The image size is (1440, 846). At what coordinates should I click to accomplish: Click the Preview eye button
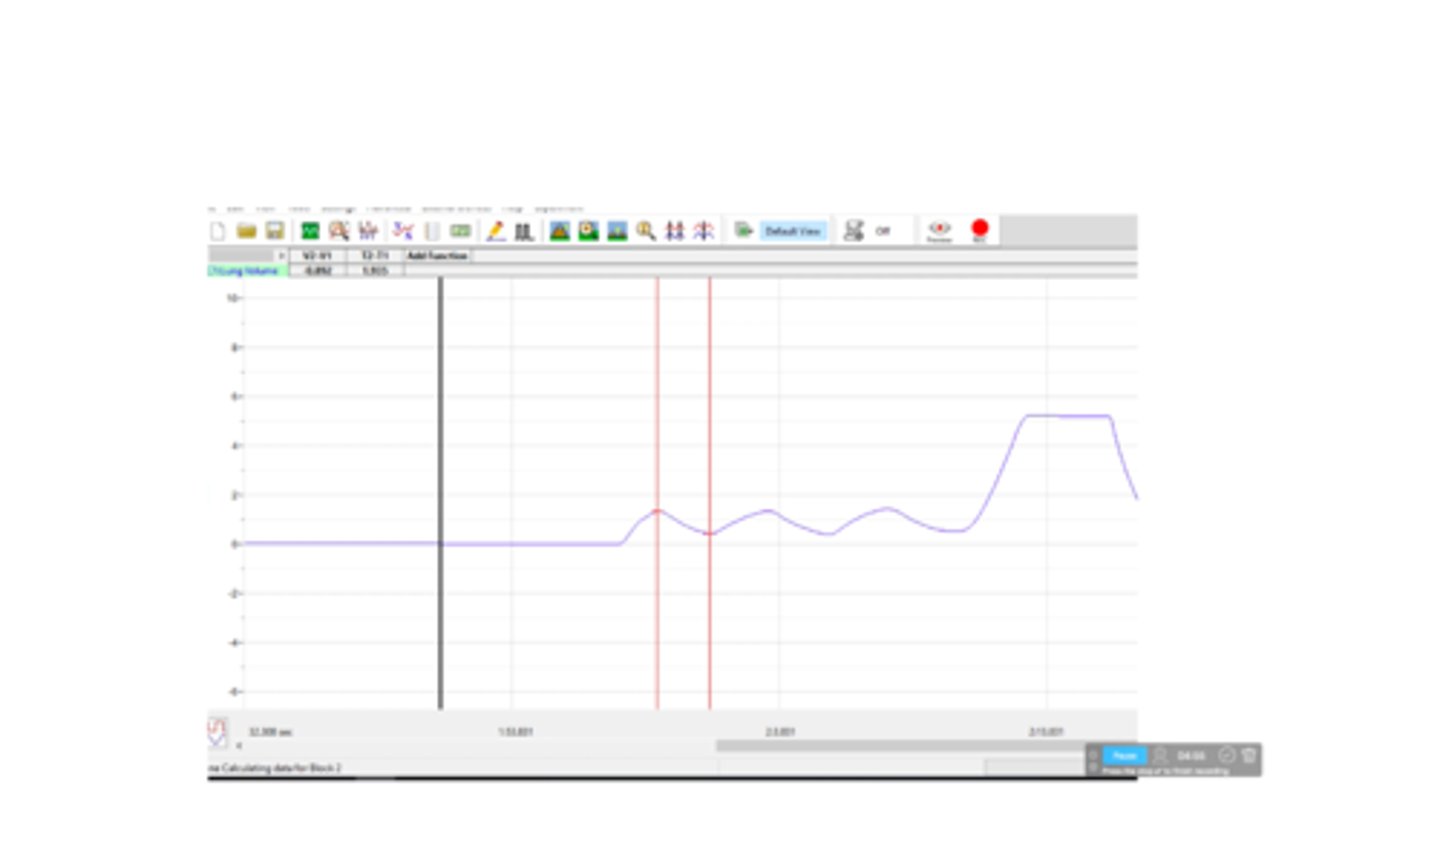click(939, 231)
